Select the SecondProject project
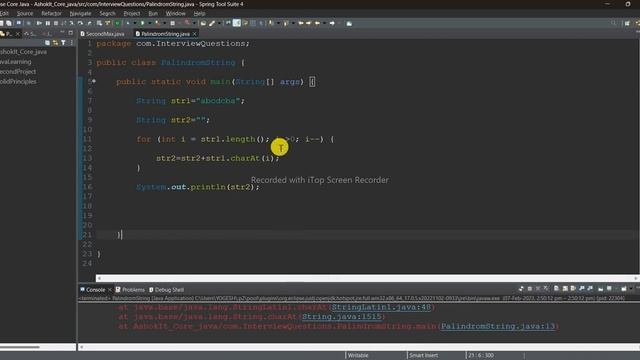Viewport: 640px width, 360px height. pos(18,71)
